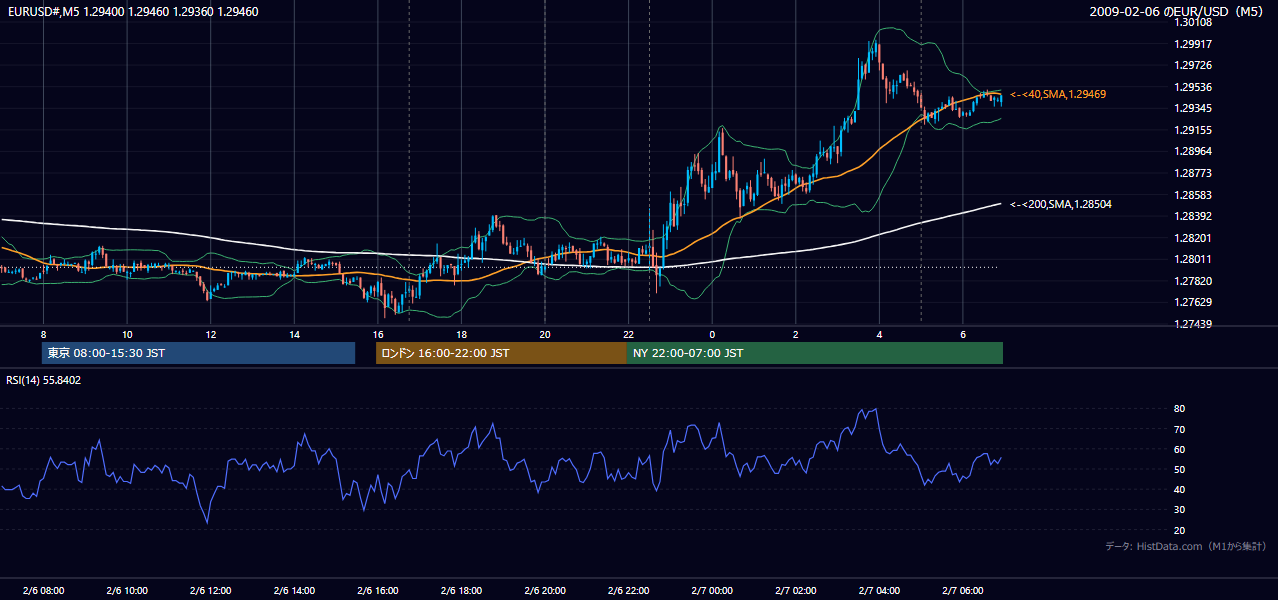Click price axis value 1.29155

point(1193,130)
